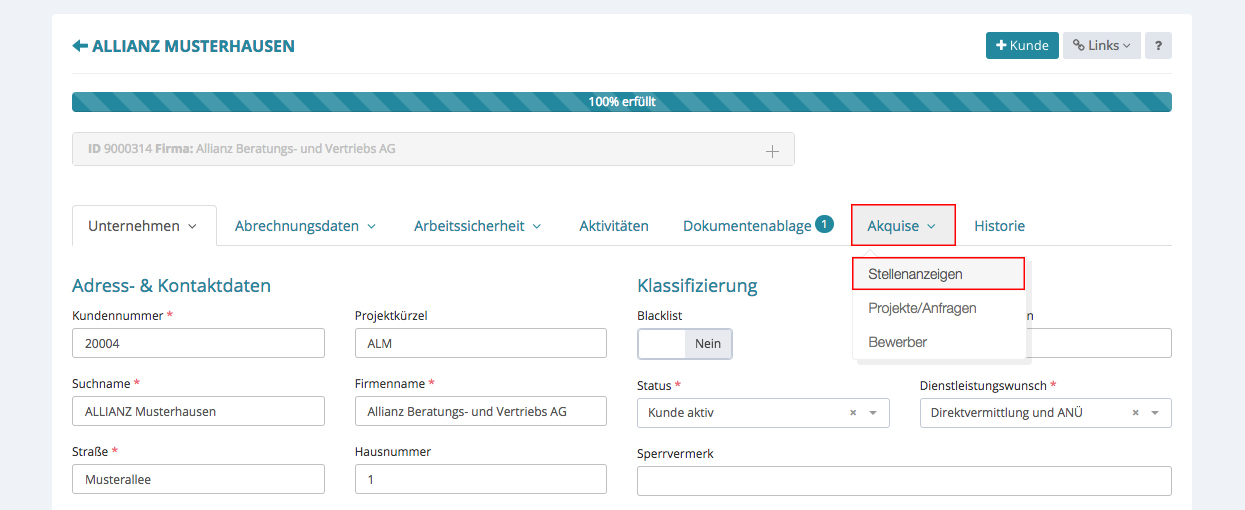
Task: Open the Status dropdown arrow
Action: [x=873, y=413]
